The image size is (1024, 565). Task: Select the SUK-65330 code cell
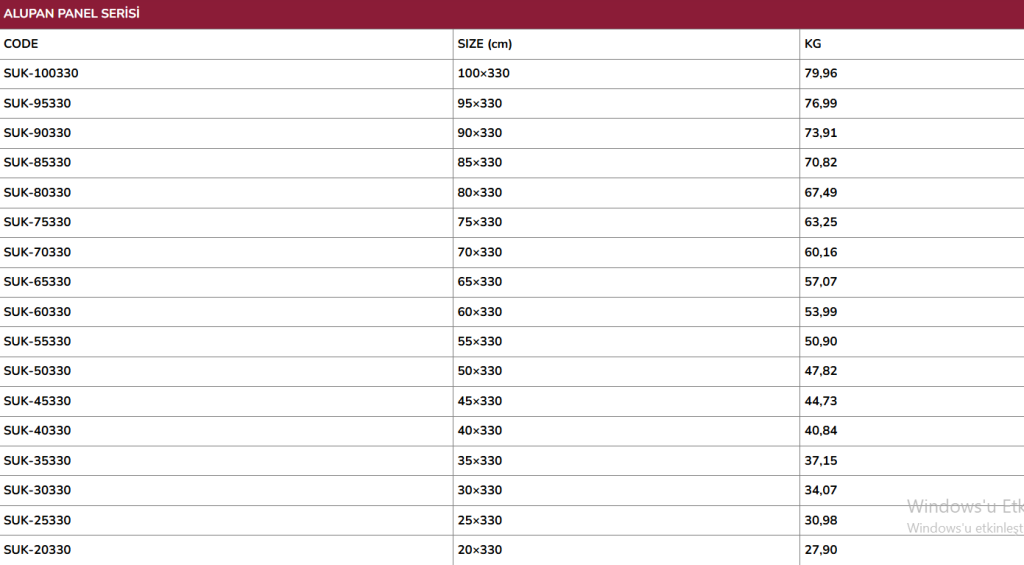click(x=38, y=281)
